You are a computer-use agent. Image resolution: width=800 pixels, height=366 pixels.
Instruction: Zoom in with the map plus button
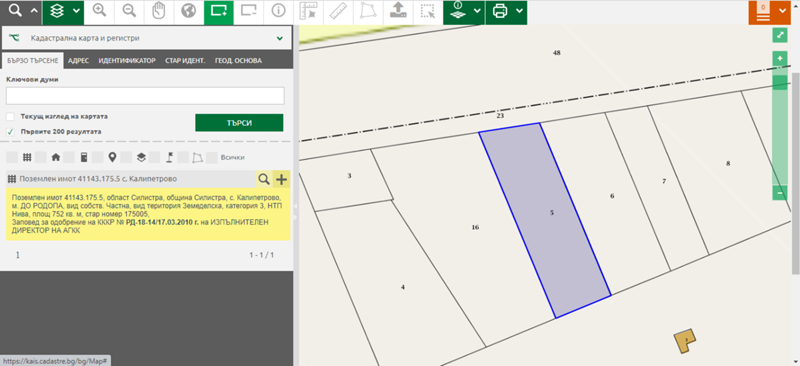tap(780, 58)
